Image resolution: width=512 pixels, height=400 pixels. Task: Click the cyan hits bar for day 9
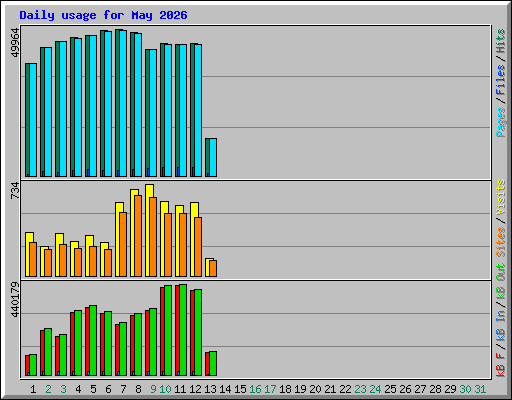point(153,113)
